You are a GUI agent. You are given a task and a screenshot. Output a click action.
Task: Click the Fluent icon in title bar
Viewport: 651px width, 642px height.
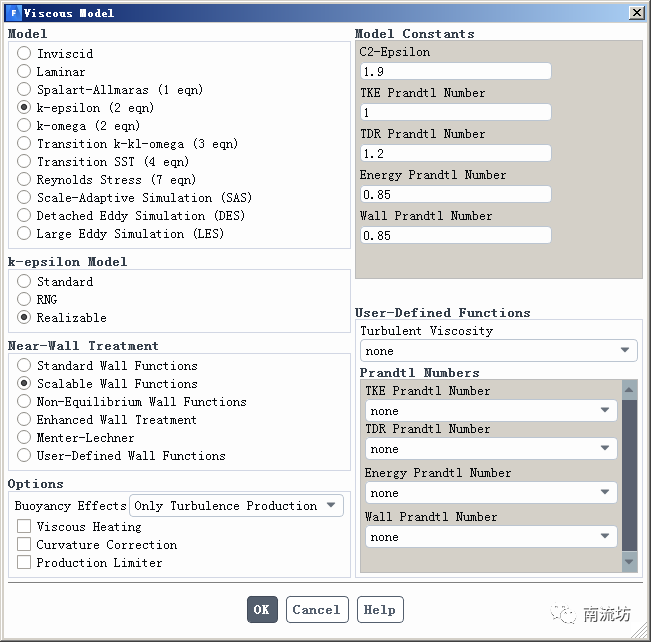14,13
